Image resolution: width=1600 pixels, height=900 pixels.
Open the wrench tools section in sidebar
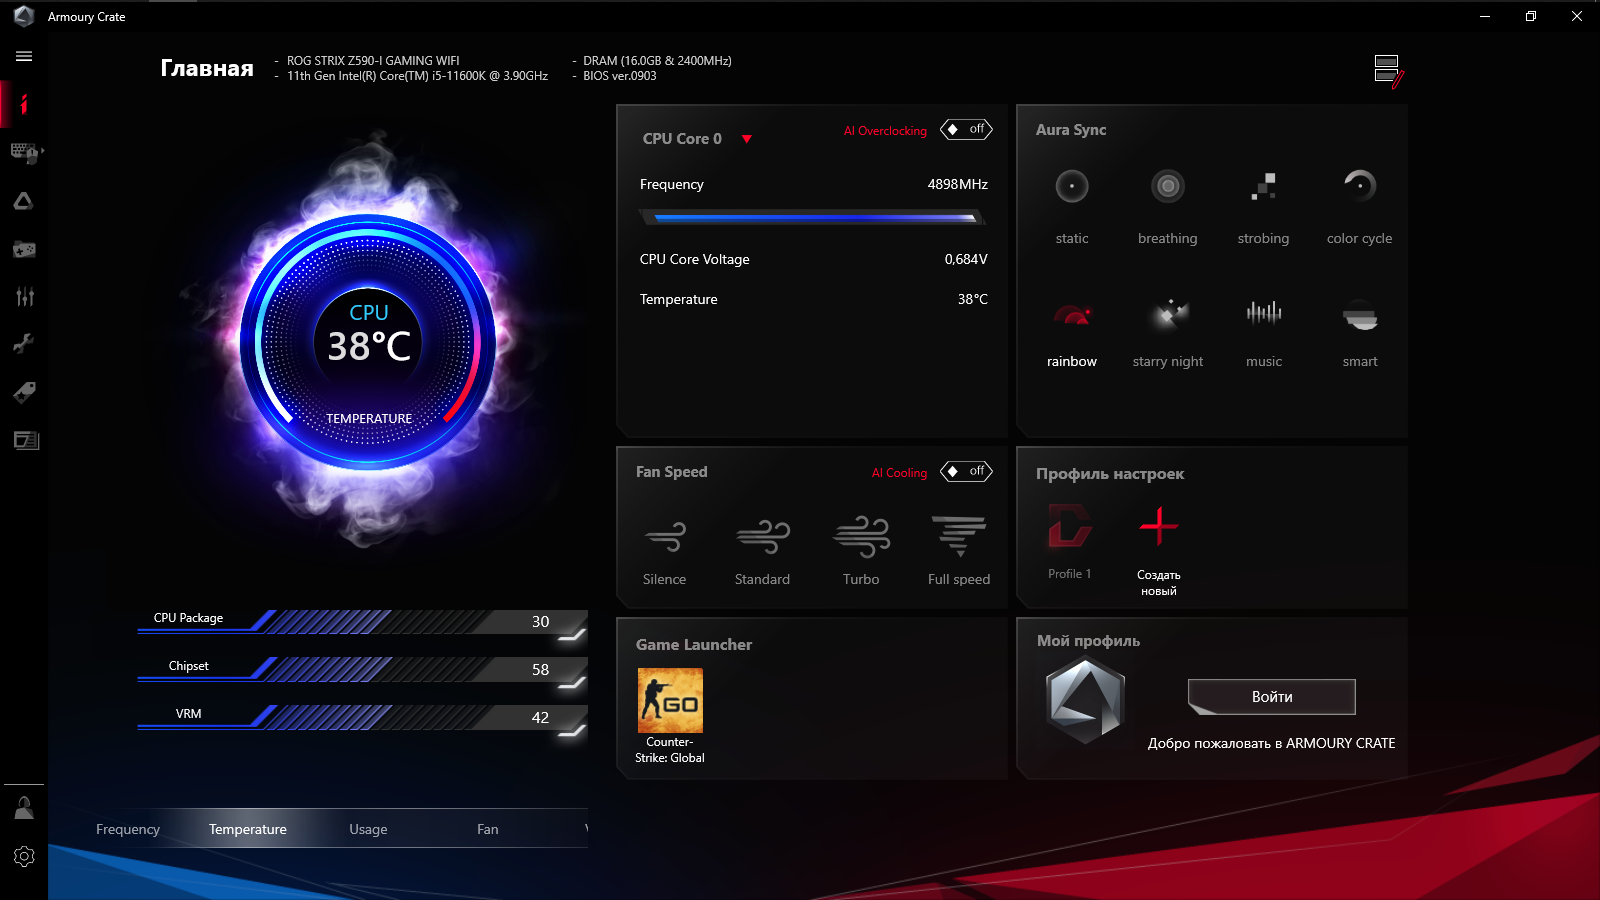pyautogui.click(x=23, y=343)
